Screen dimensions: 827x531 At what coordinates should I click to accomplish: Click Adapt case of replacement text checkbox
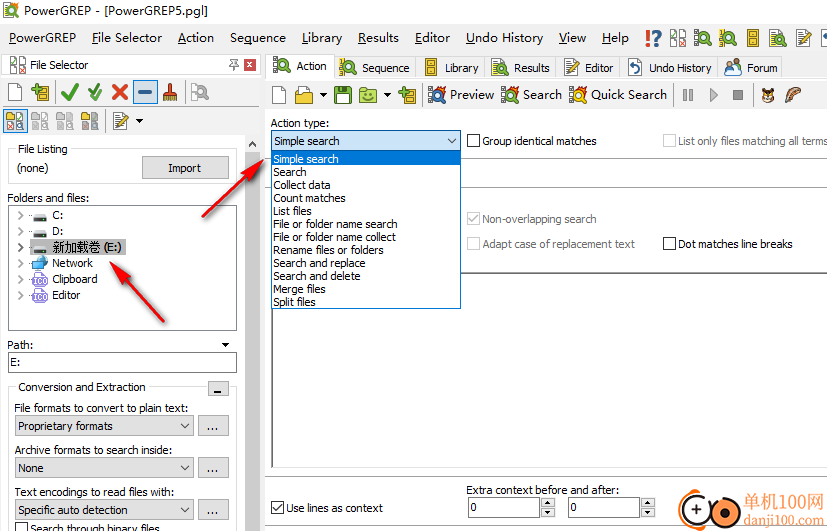point(474,244)
